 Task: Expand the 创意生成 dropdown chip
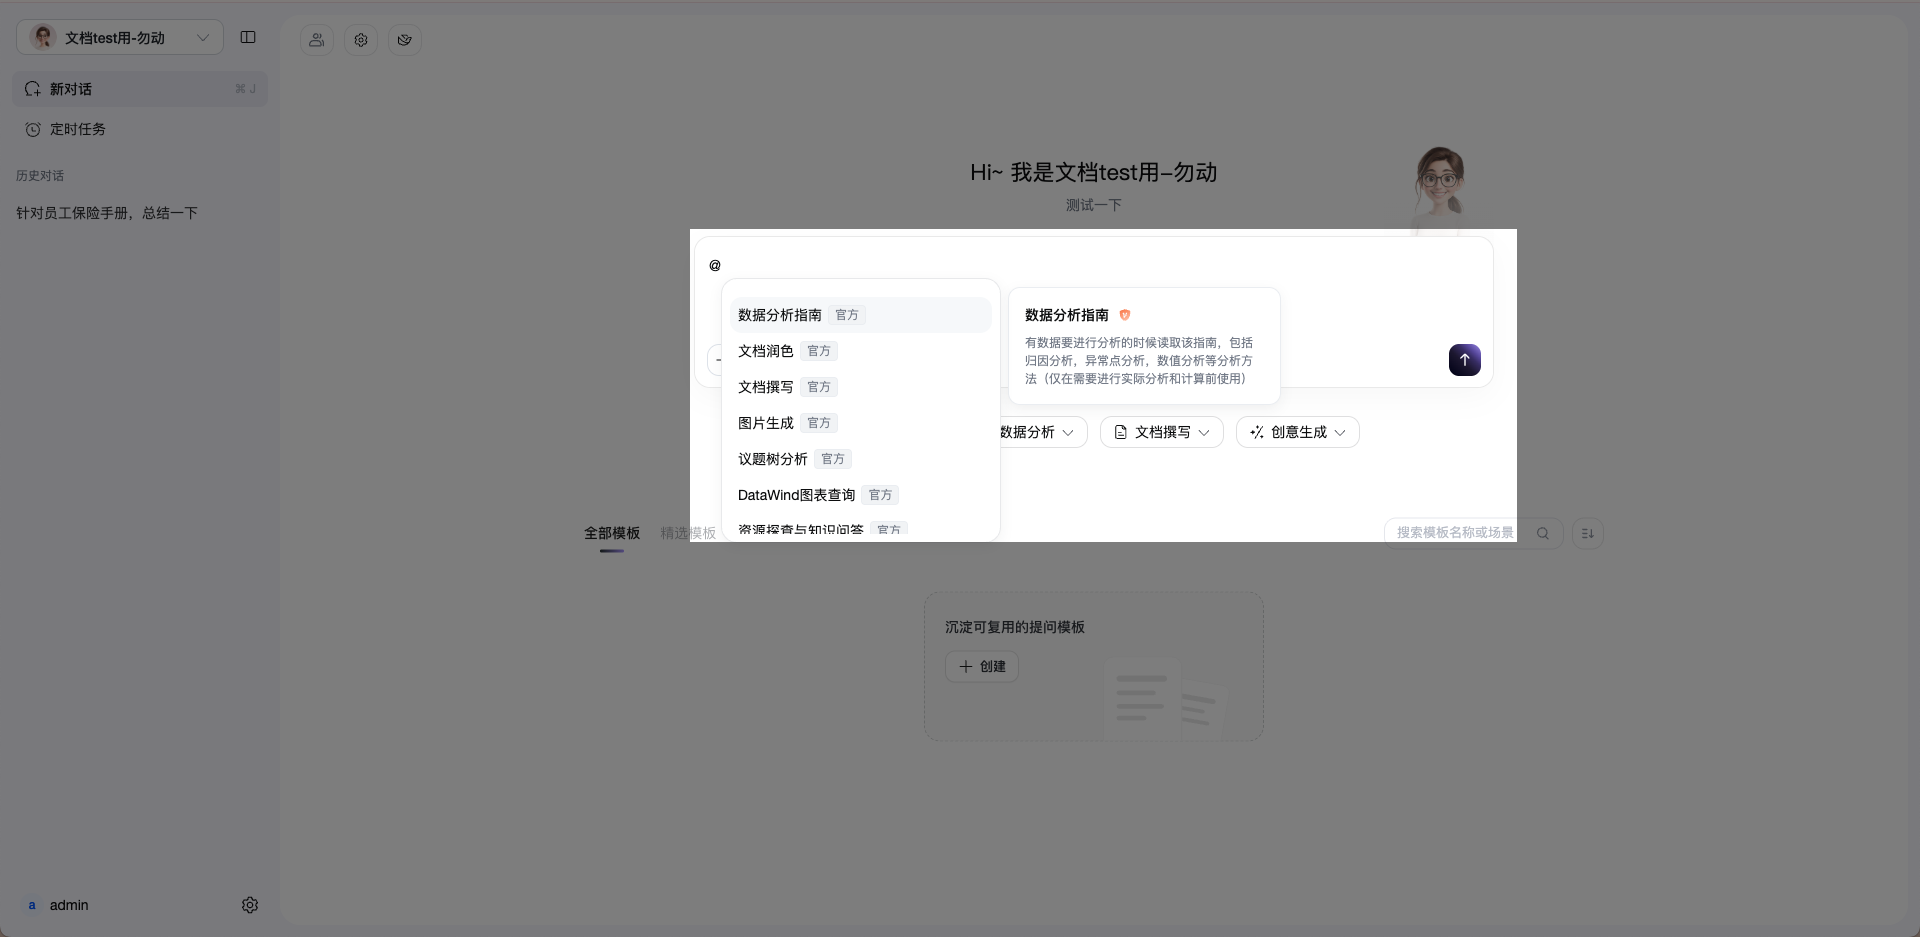1298,432
